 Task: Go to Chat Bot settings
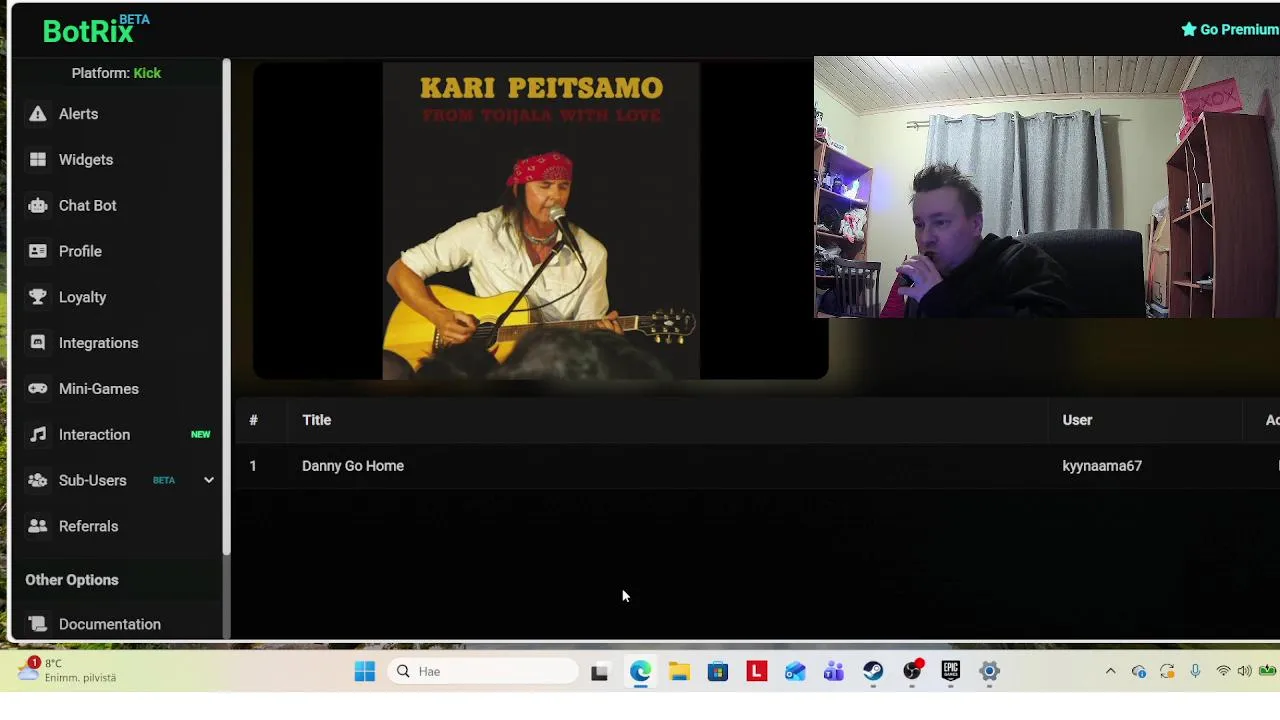pyautogui.click(x=88, y=206)
